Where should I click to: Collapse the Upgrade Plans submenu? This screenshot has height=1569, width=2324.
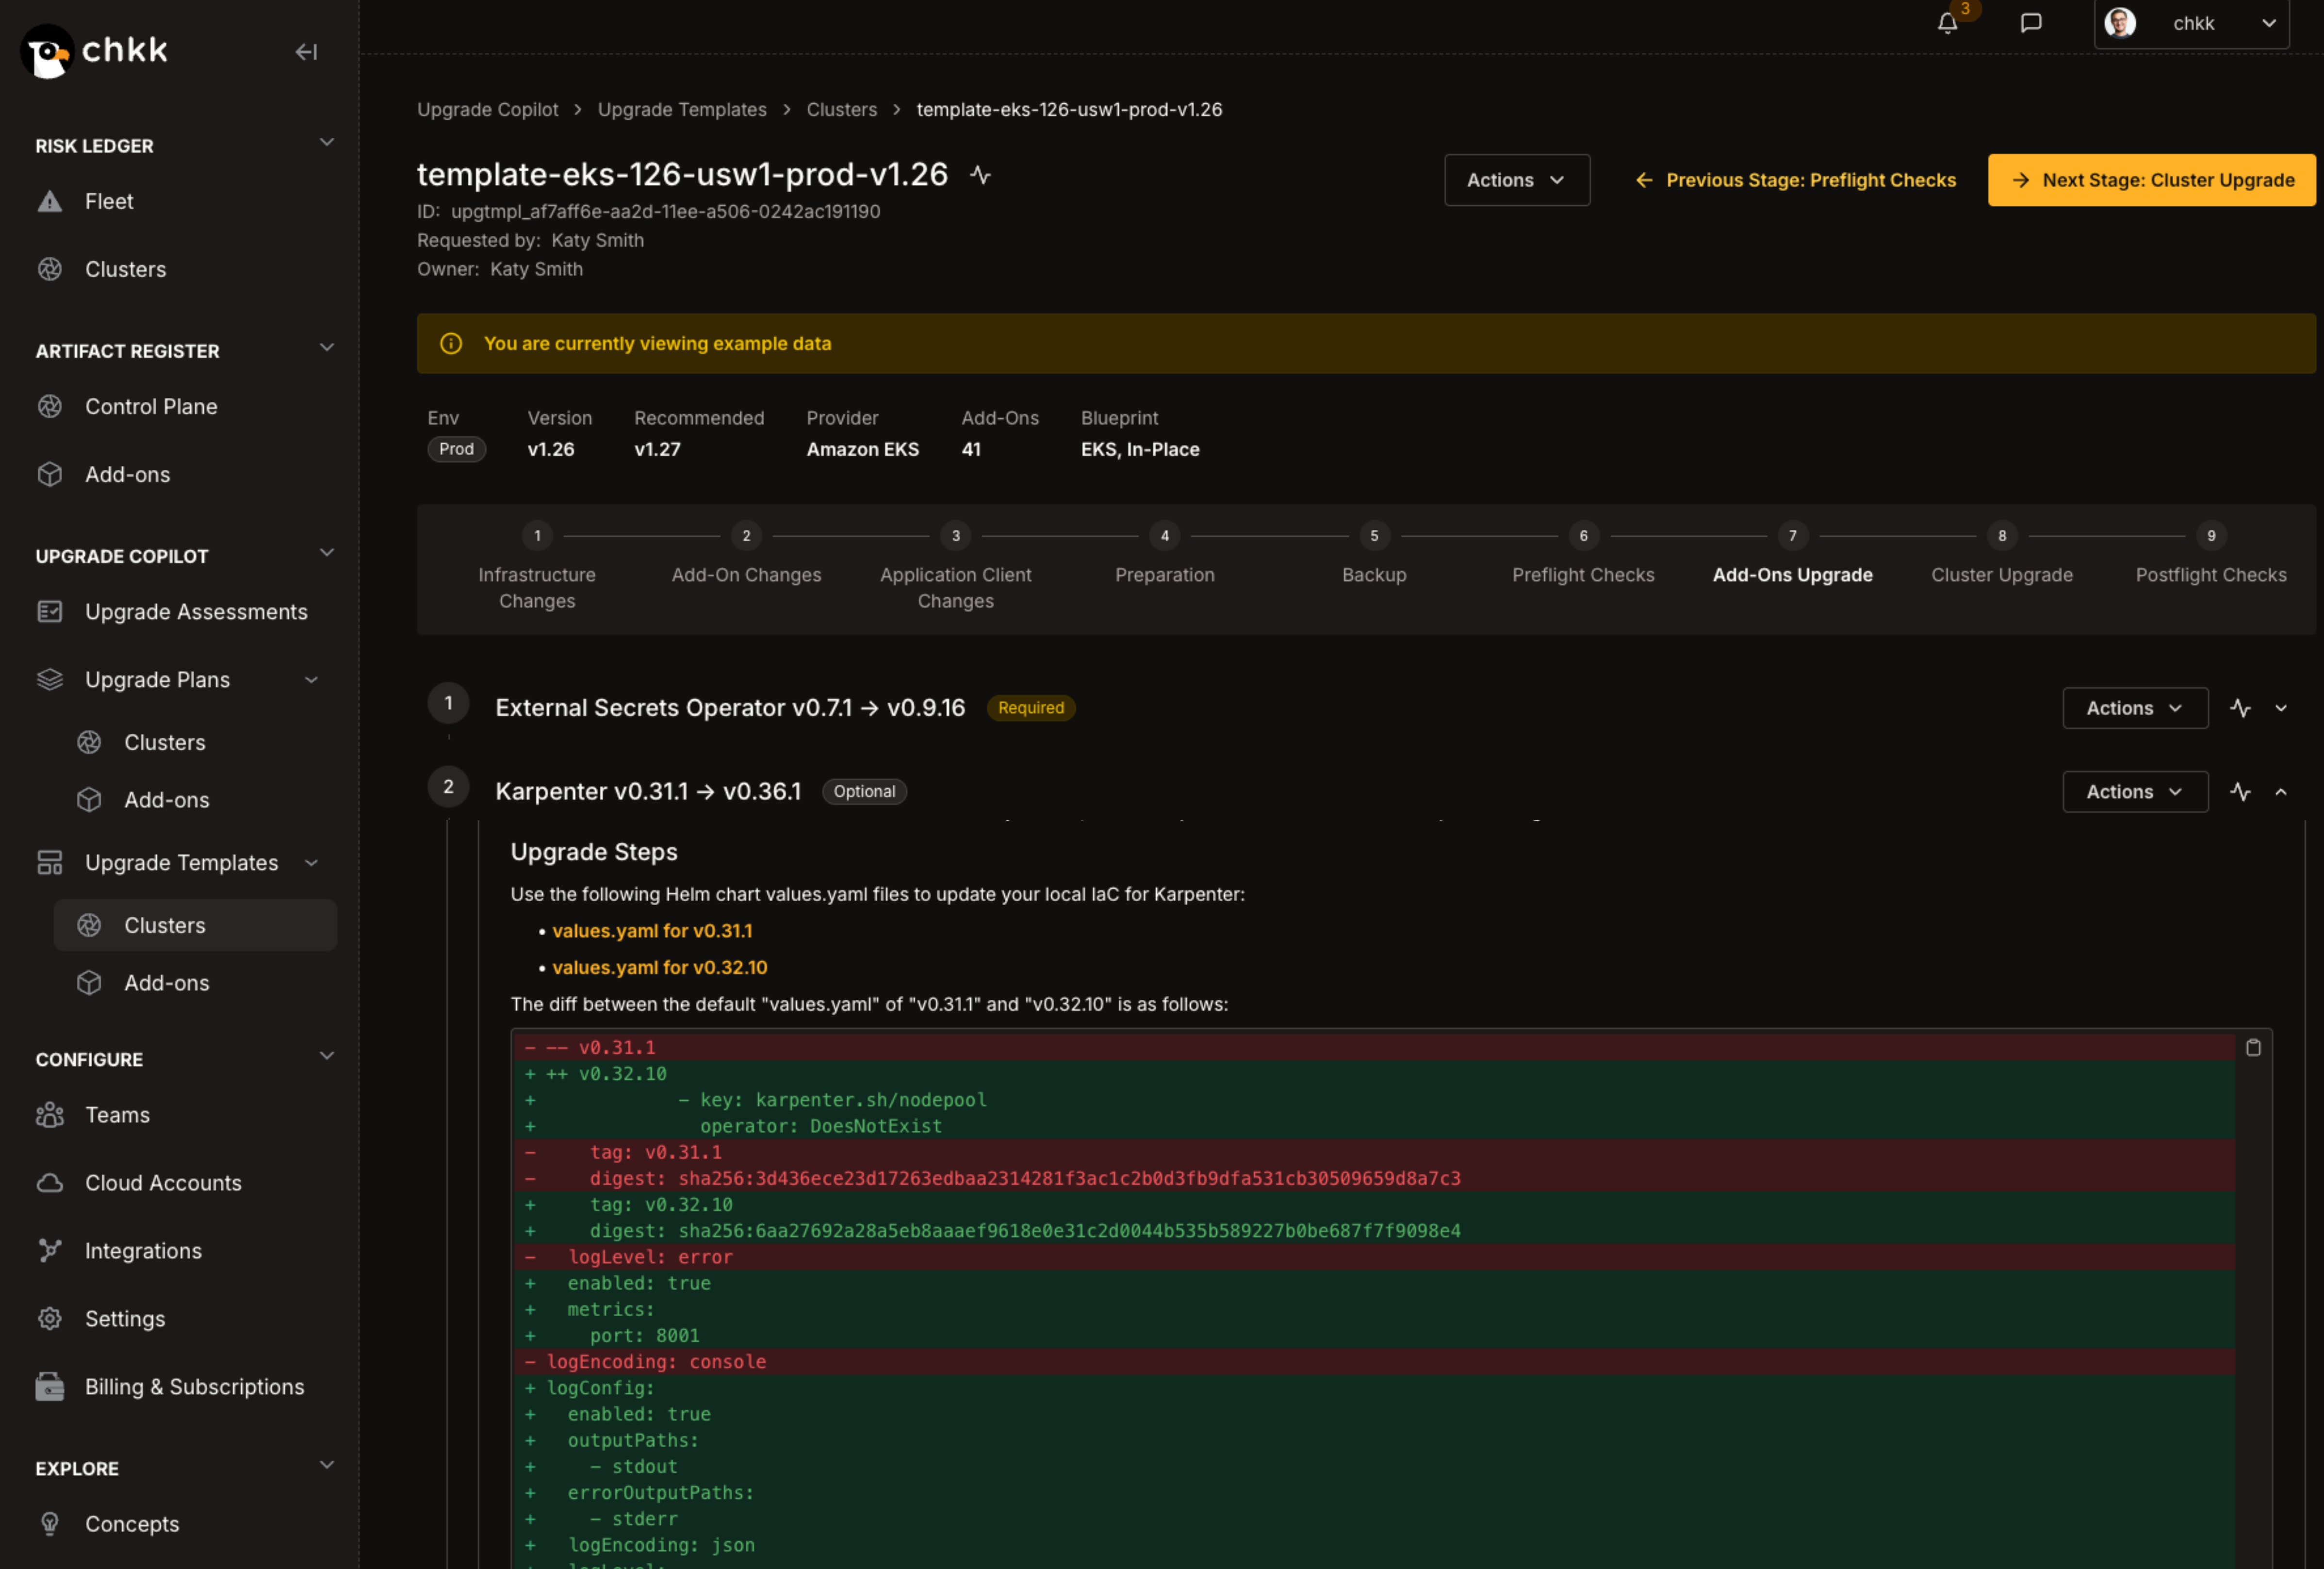(311, 680)
